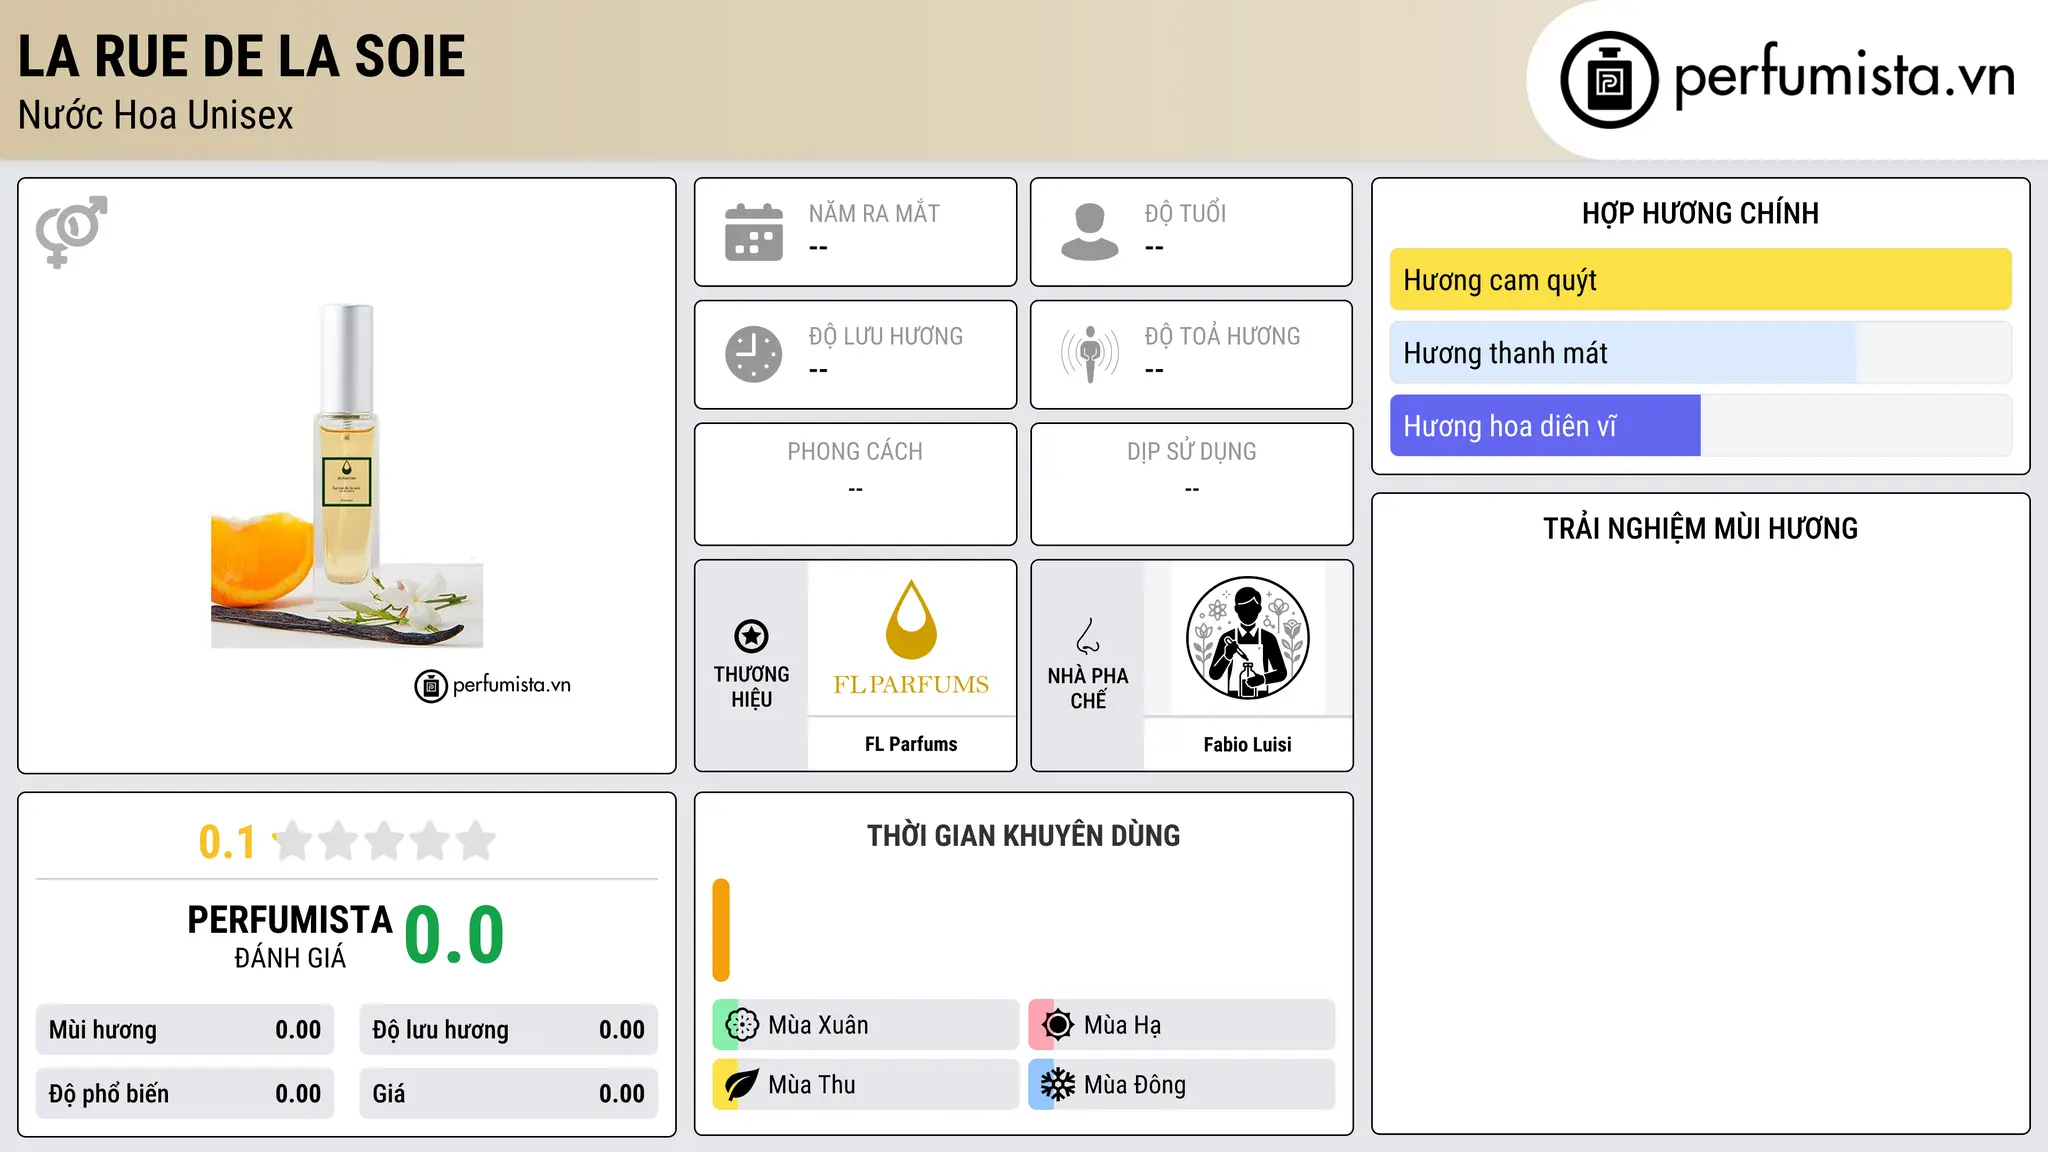Click the small perfumista.vn watermark icon under bottle

[431, 686]
